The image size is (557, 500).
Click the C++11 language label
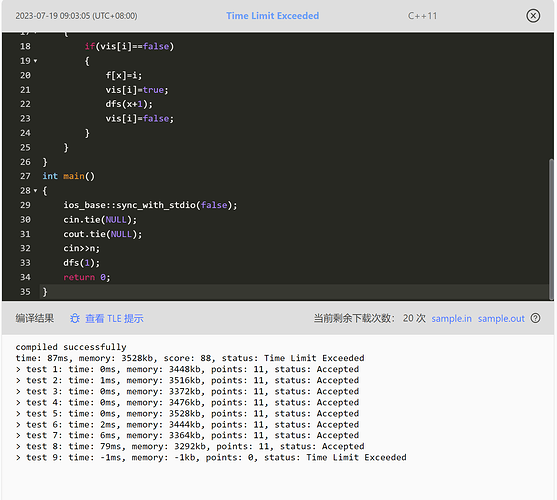pyautogui.click(x=422, y=16)
